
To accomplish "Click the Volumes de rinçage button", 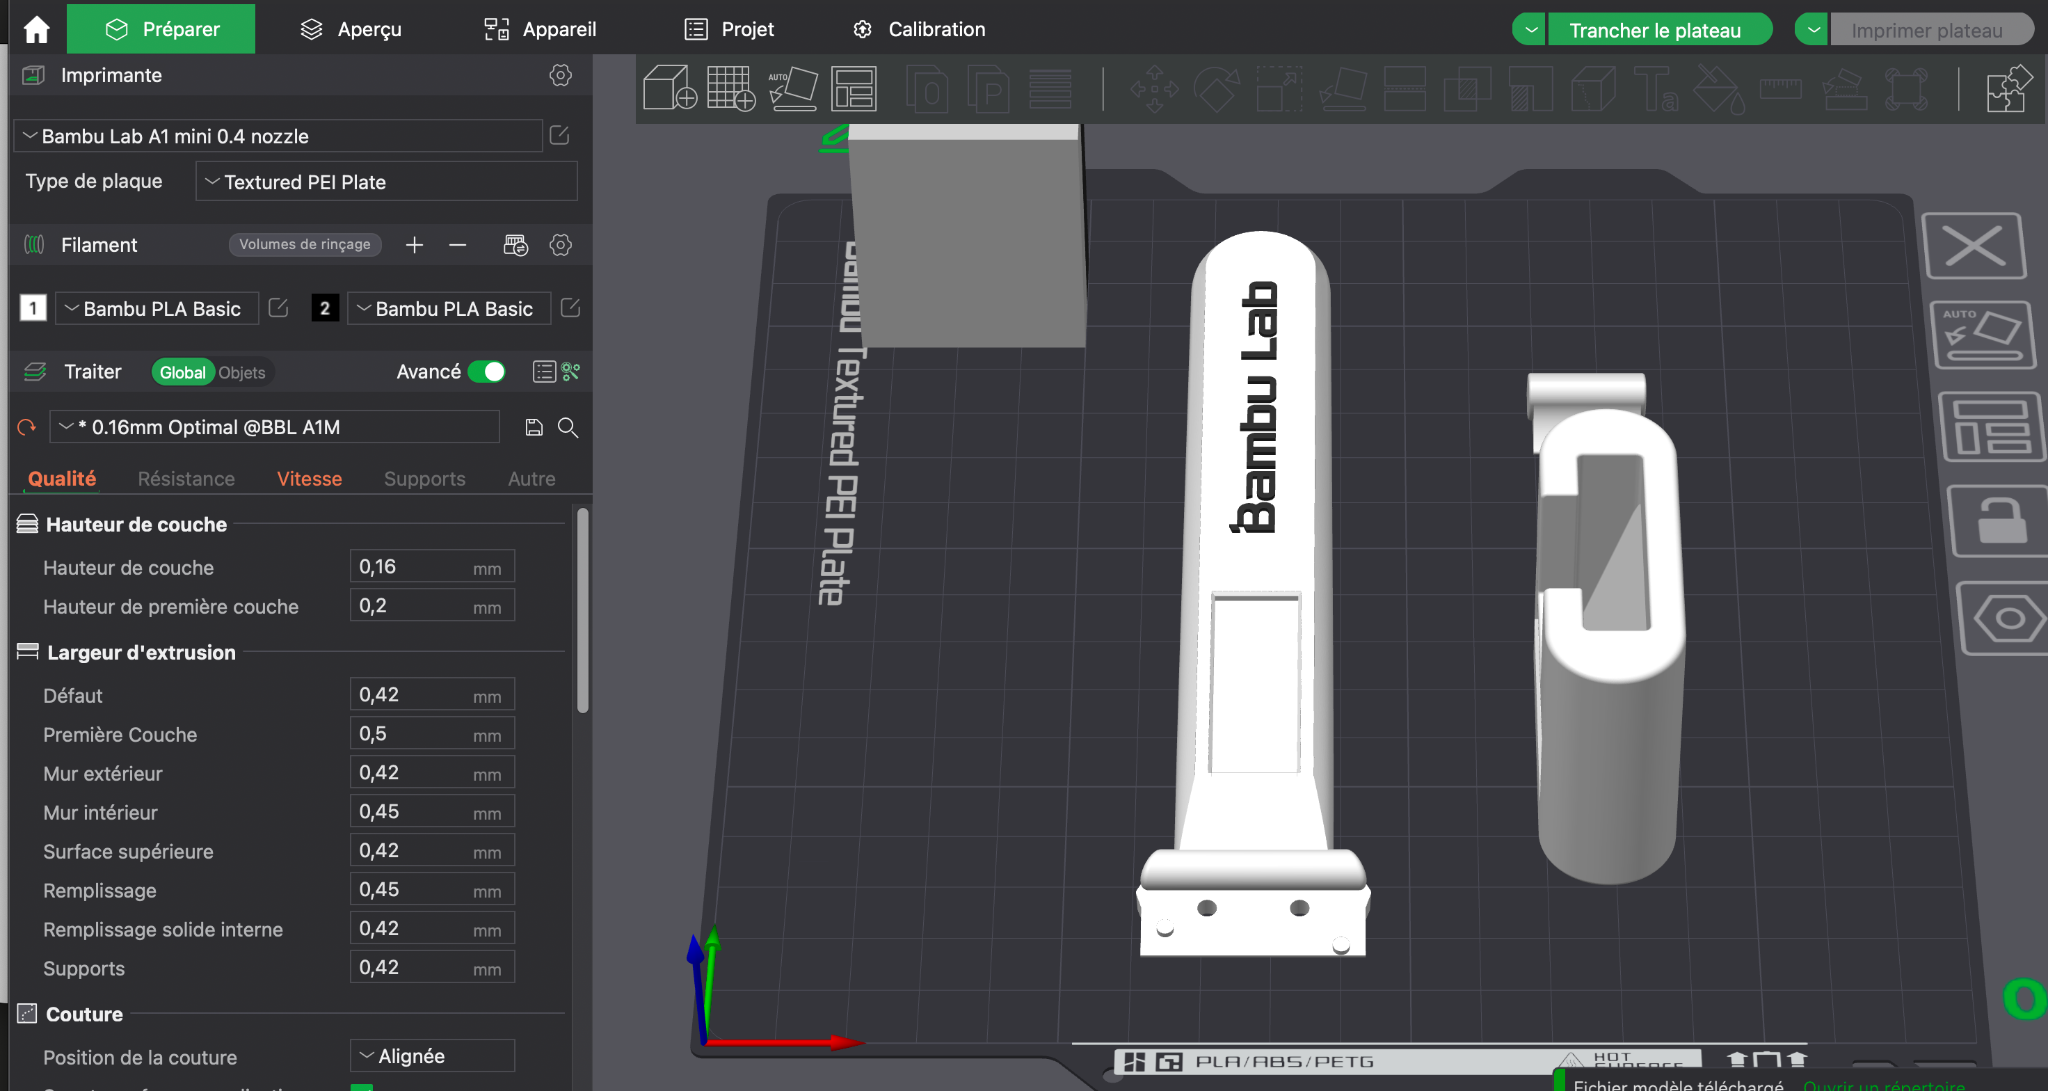I will pos(305,245).
